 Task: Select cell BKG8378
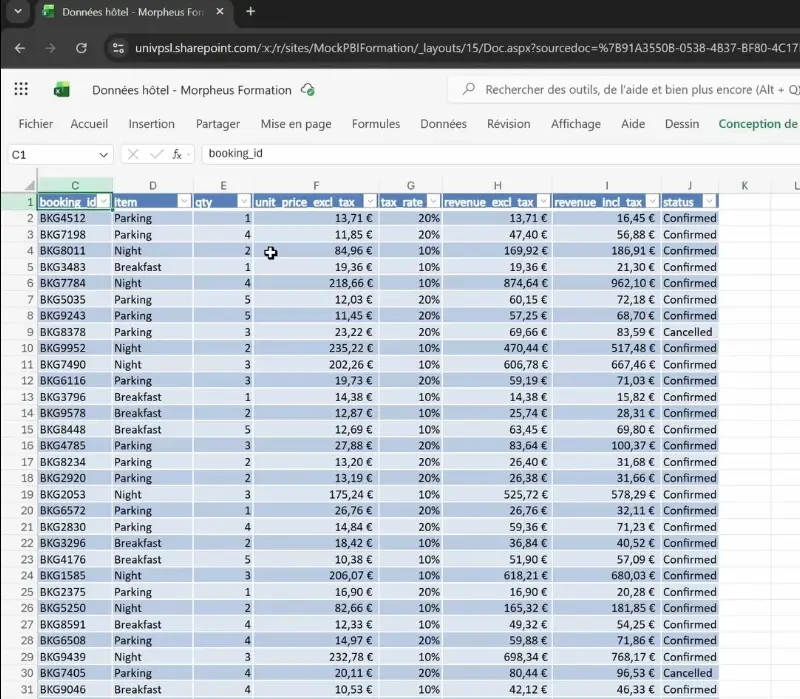click(x=75, y=332)
